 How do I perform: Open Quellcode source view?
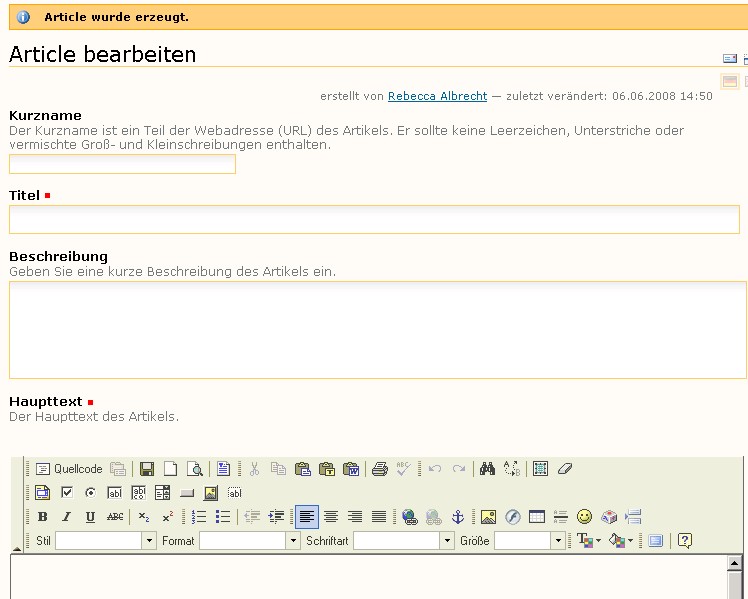pos(69,469)
